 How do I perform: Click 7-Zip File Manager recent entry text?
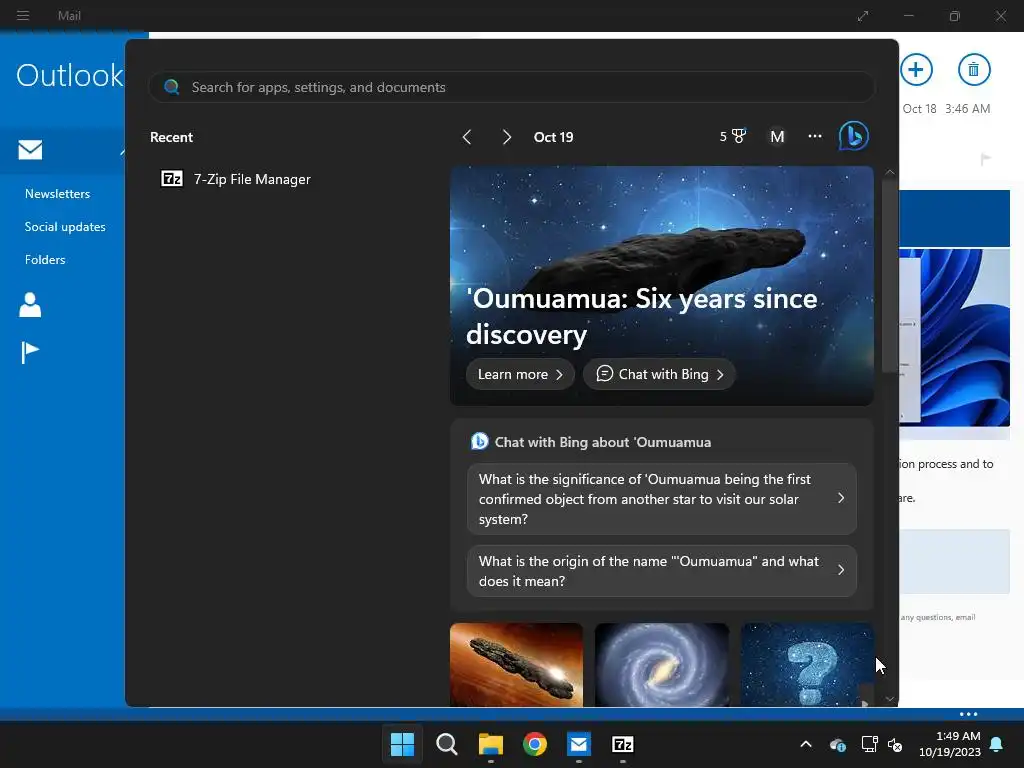(x=252, y=179)
